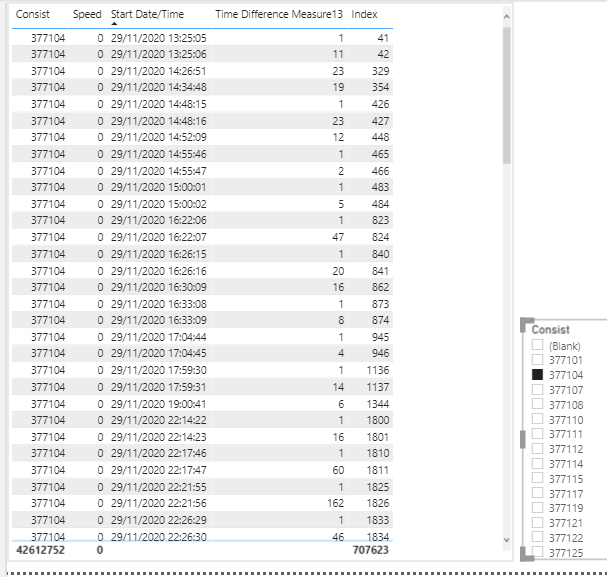Select date cell 29/11/2020 14:52:09
Viewport: 607px width, 577px height.
click(x=159, y=137)
